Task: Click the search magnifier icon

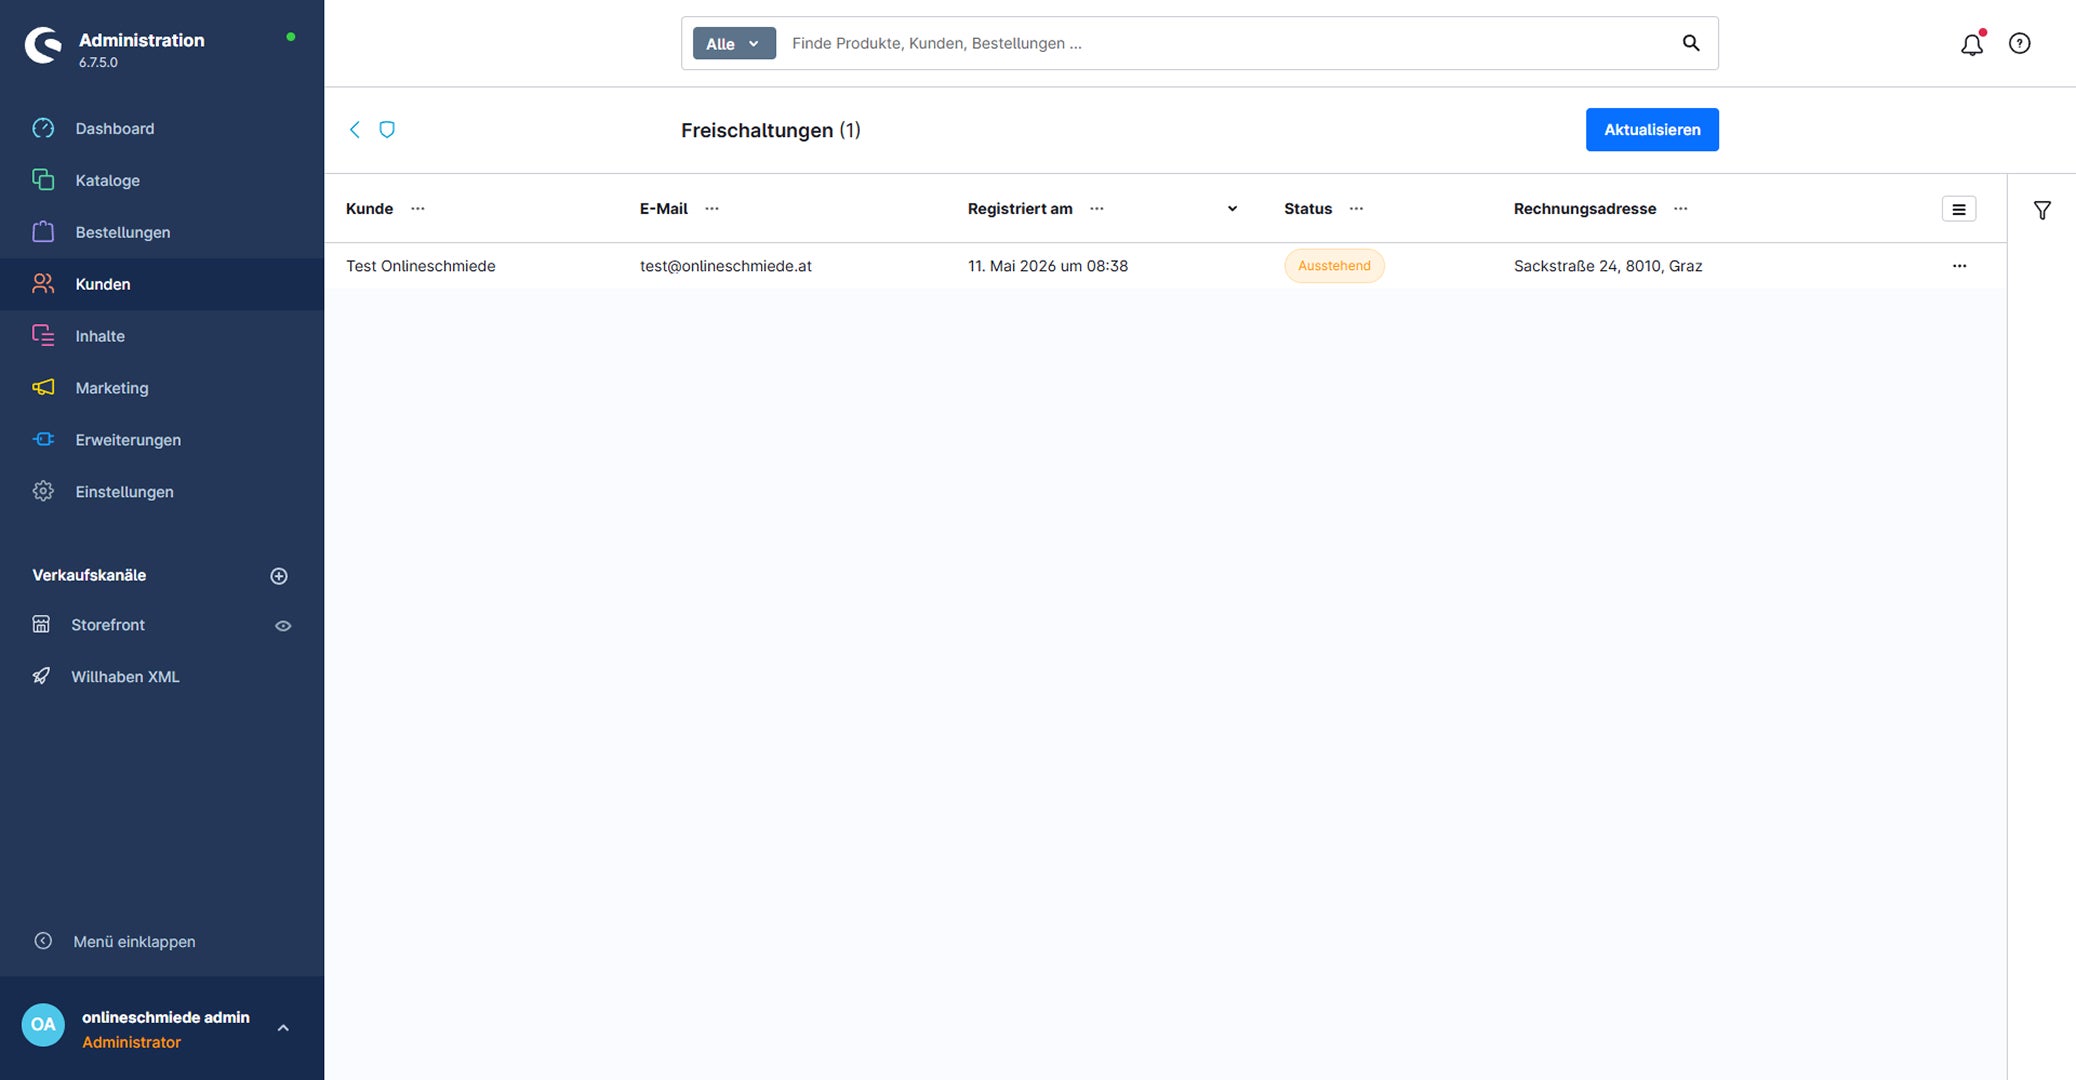Action: (x=1691, y=43)
